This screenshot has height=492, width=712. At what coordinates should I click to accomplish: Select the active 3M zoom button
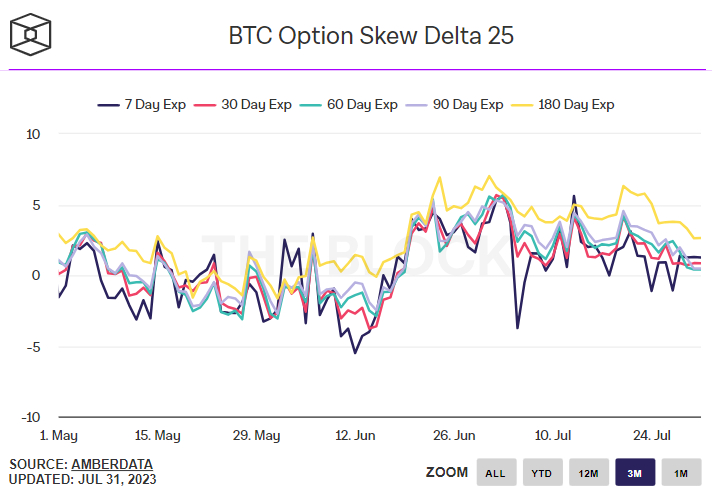635,472
